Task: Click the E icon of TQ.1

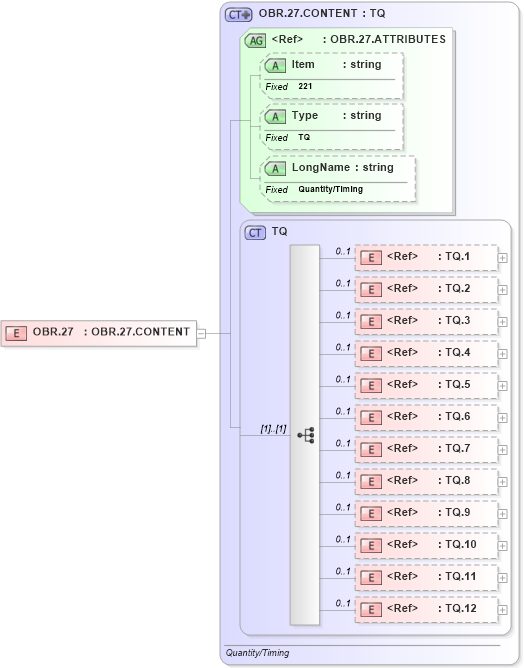Action: (371, 258)
